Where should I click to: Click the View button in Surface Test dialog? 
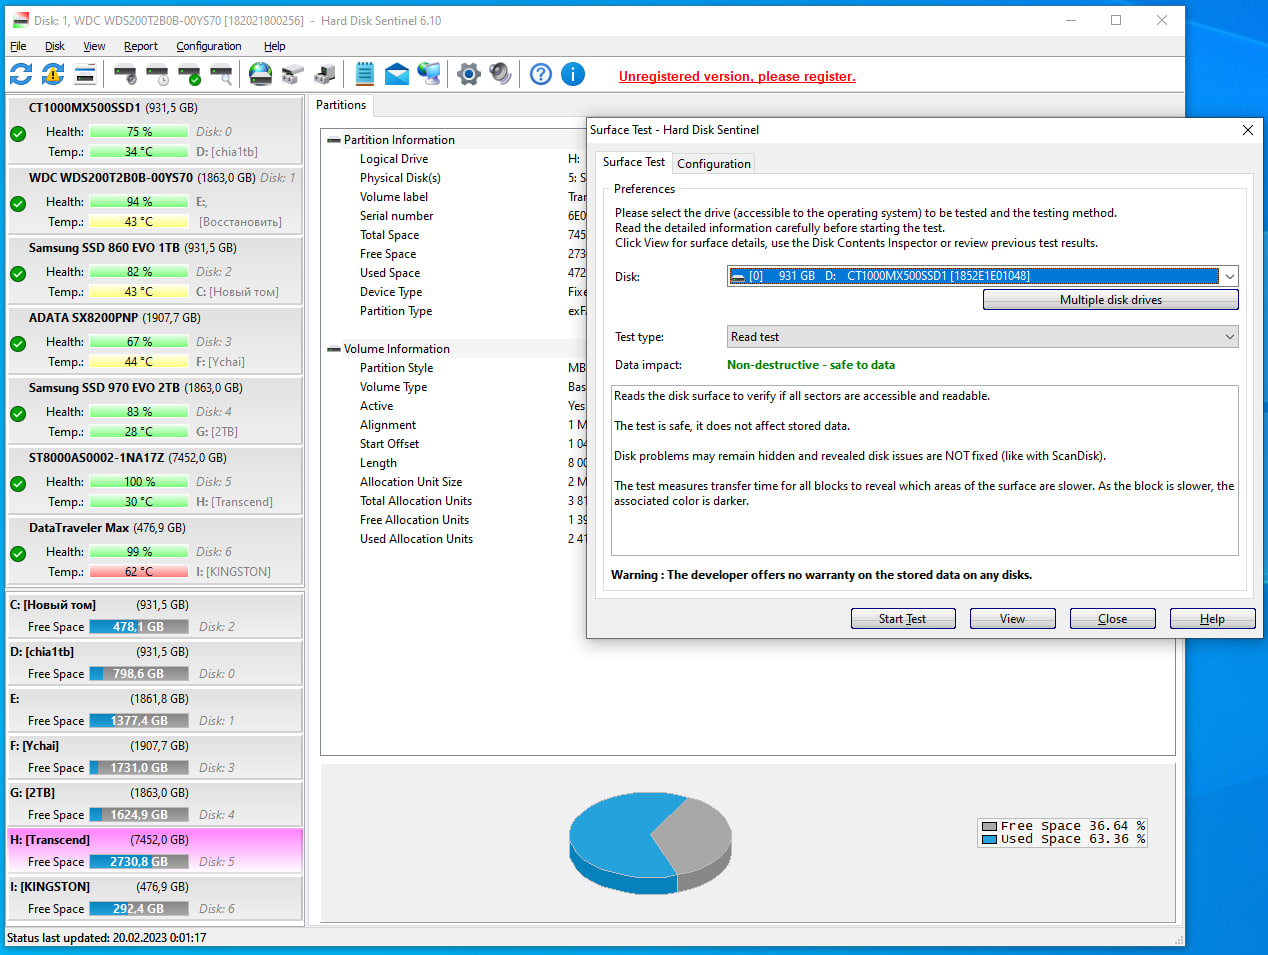(1012, 619)
